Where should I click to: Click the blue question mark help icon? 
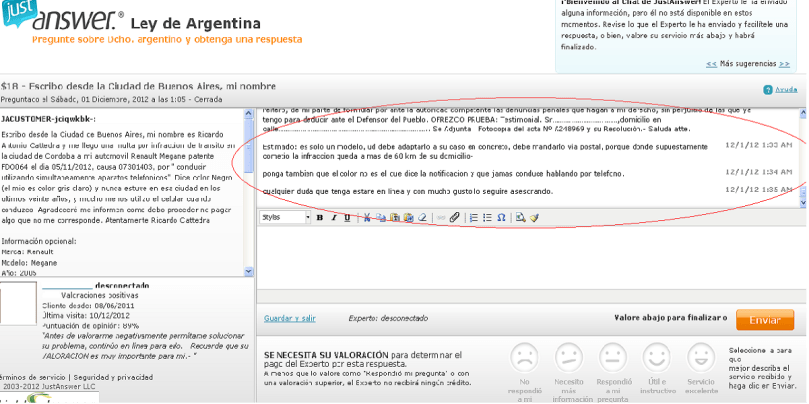pyautogui.click(x=768, y=90)
